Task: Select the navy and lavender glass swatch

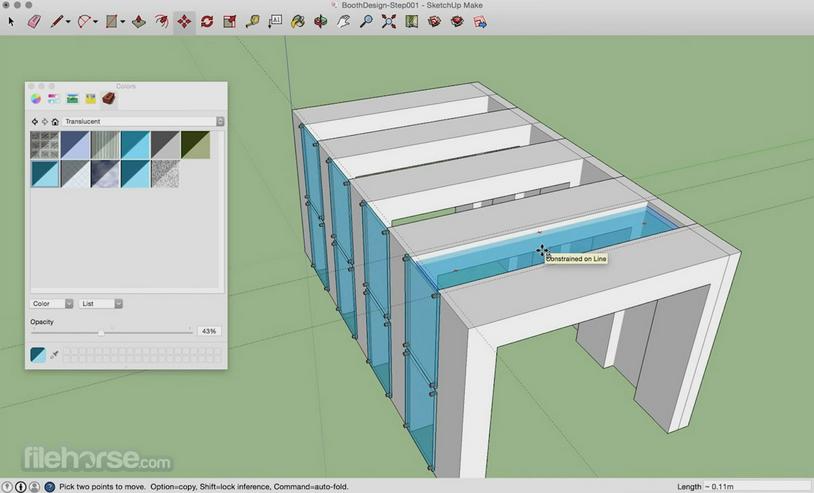Action: click(x=75, y=144)
